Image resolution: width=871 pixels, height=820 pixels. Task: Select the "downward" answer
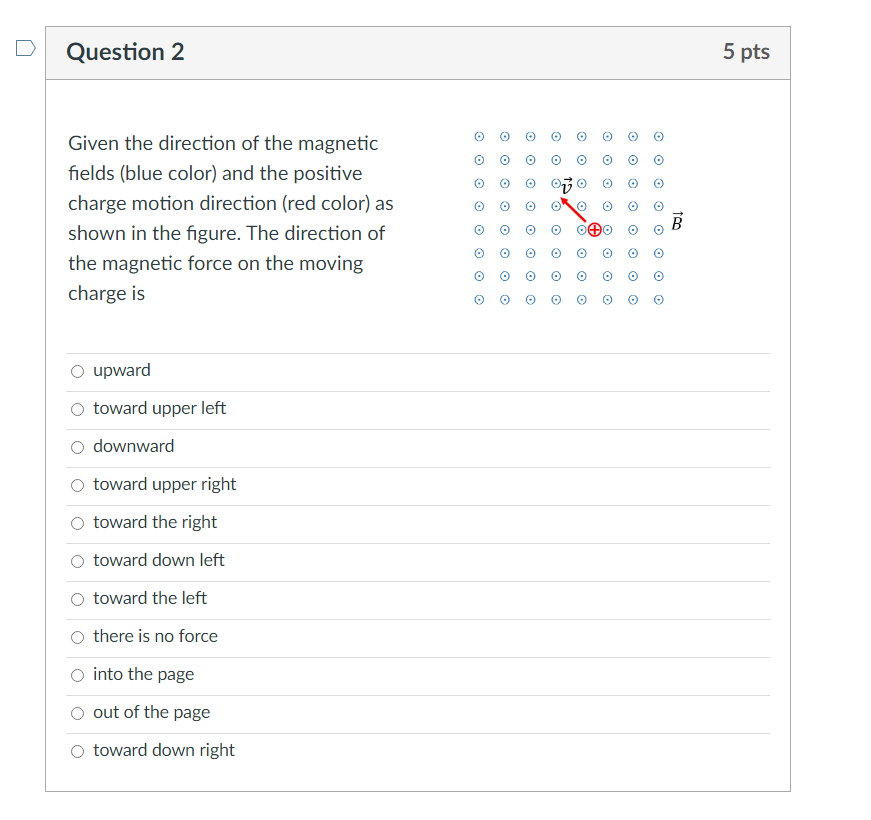click(x=77, y=447)
